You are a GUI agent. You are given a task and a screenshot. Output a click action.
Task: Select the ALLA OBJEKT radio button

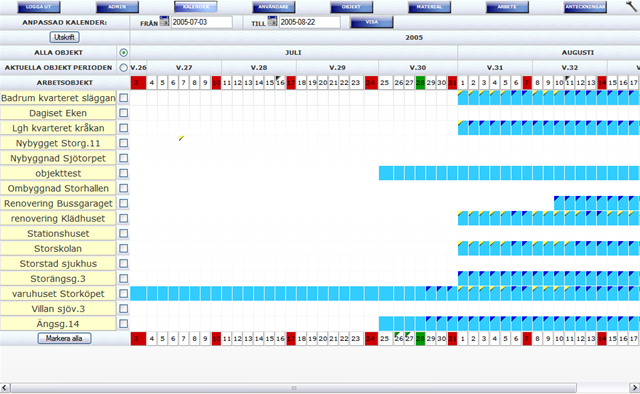pos(123,53)
